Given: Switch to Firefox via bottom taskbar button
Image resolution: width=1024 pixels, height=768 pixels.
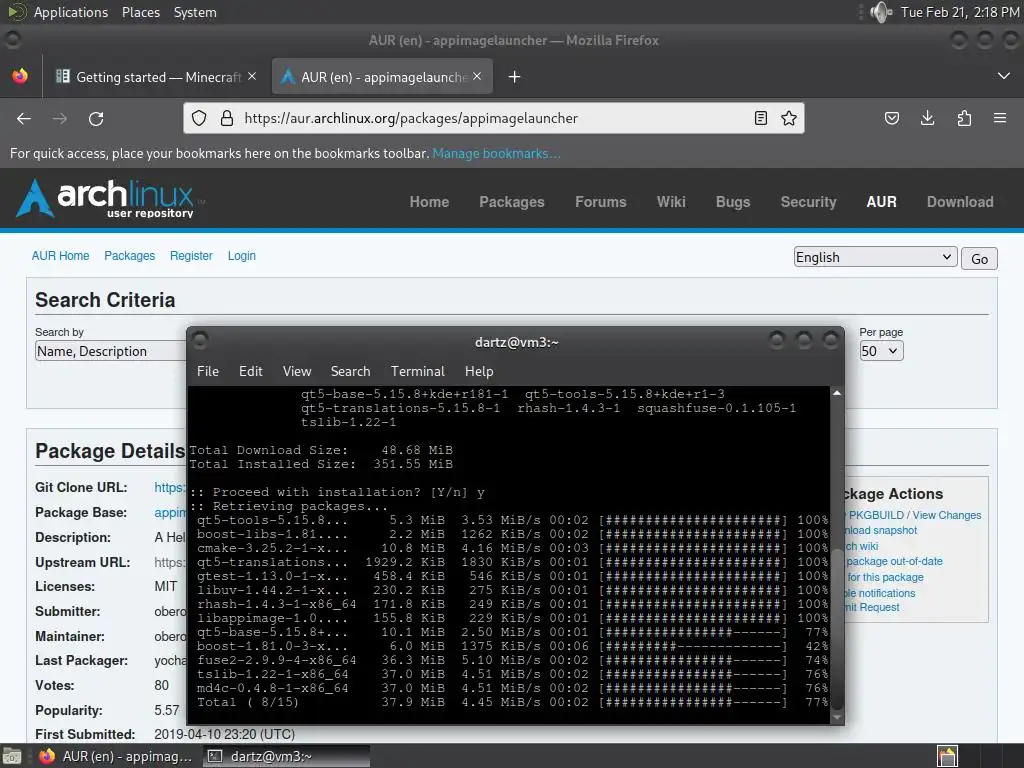Looking at the screenshot, I should (116, 756).
